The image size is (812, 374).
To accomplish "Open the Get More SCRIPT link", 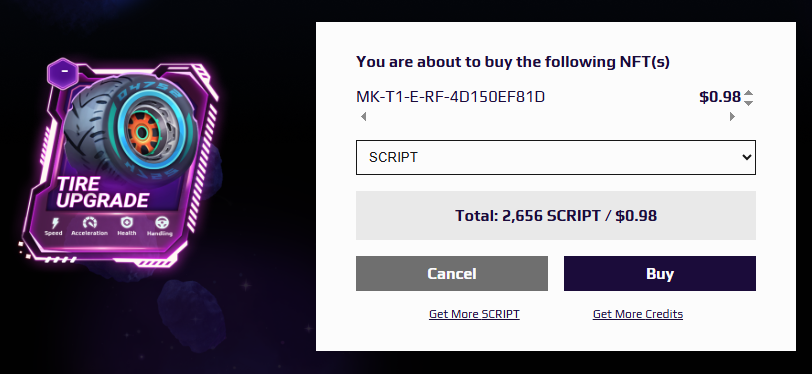I will pyautogui.click(x=474, y=314).
